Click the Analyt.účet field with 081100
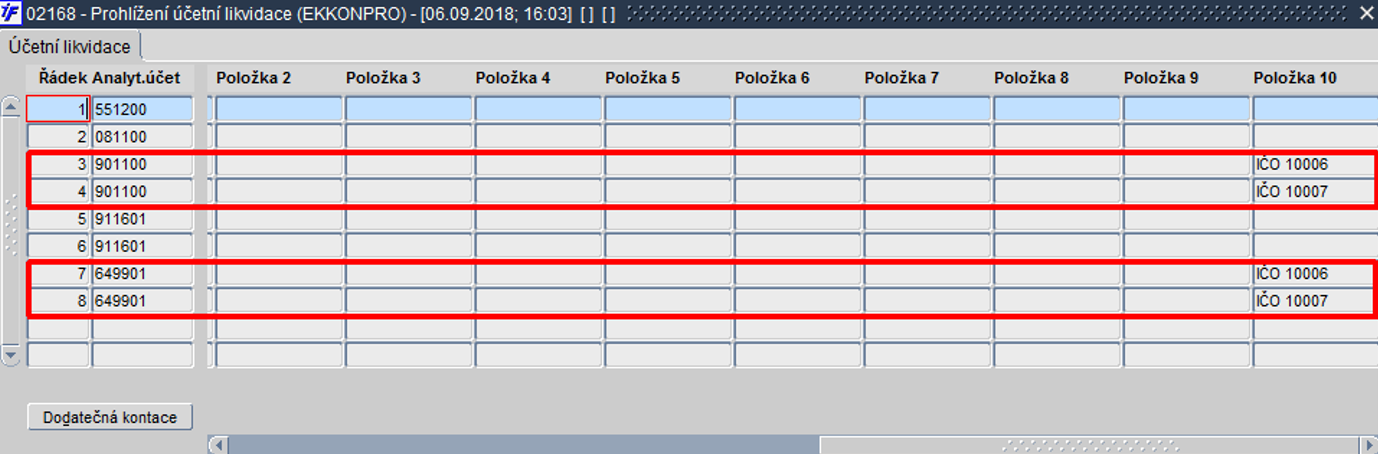The image size is (1378, 454). (142, 136)
